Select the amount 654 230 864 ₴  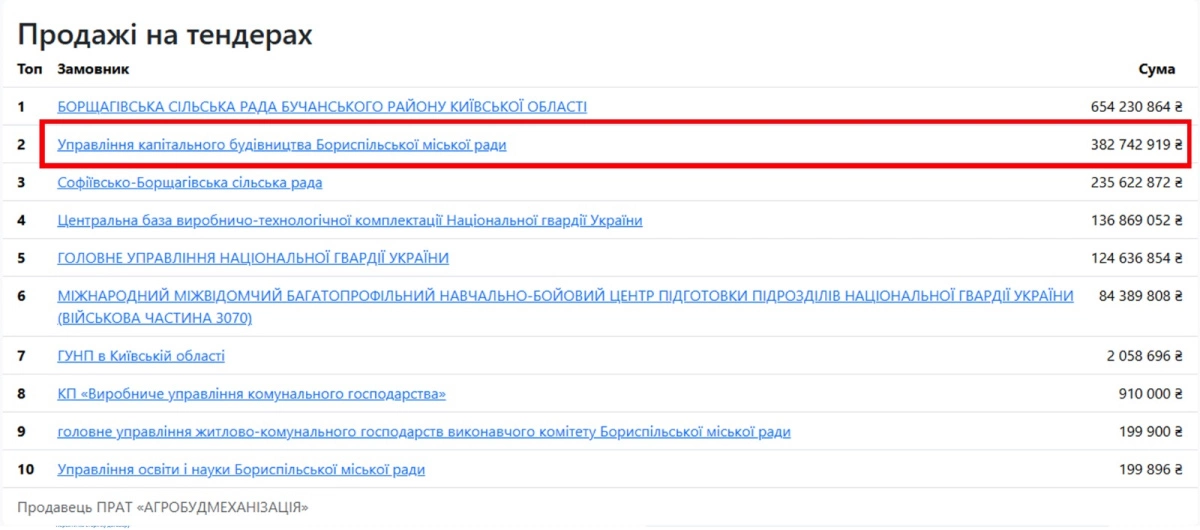point(1137,106)
